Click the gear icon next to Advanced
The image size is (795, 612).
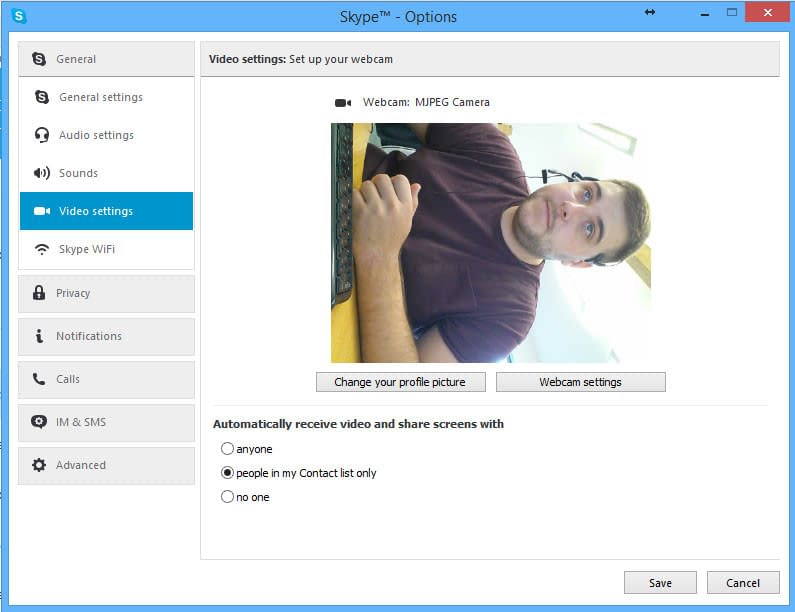point(39,465)
